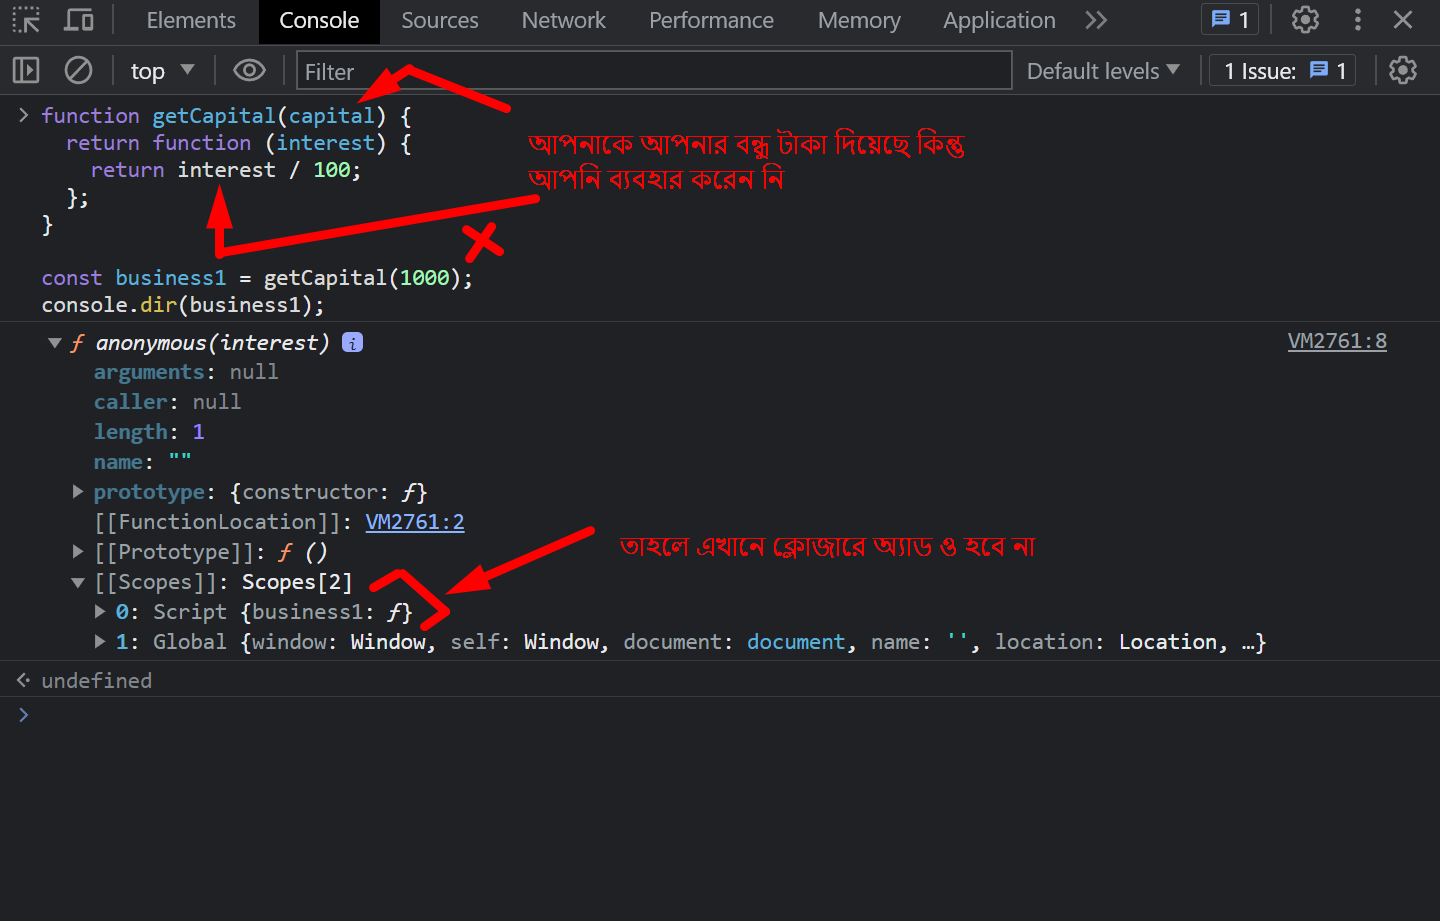Open DevTools settings gear in top bar
The height and width of the screenshot is (921, 1440).
(x=1305, y=20)
